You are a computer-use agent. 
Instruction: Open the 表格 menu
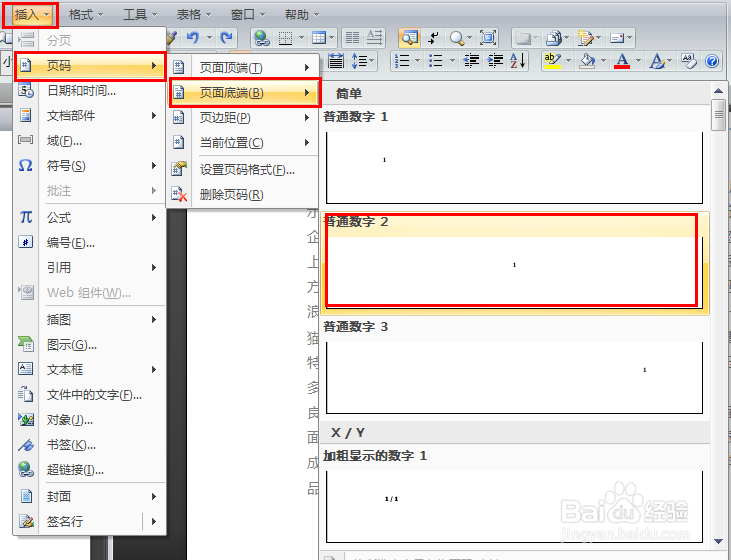[x=193, y=15]
